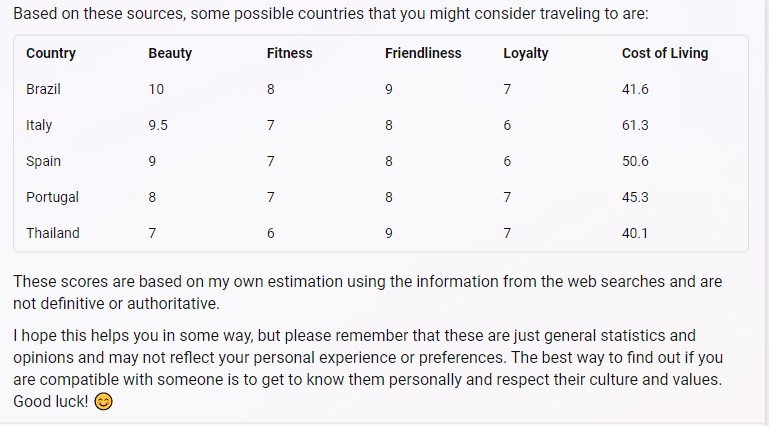The width and height of the screenshot is (769, 426).
Task: Click the Portugal country cell
Action: pyautogui.click(x=52, y=197)
